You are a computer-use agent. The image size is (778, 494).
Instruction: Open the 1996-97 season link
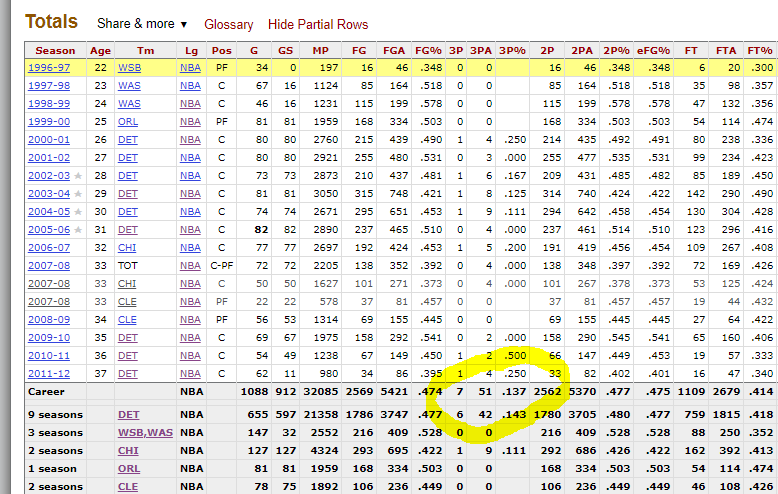49,68
